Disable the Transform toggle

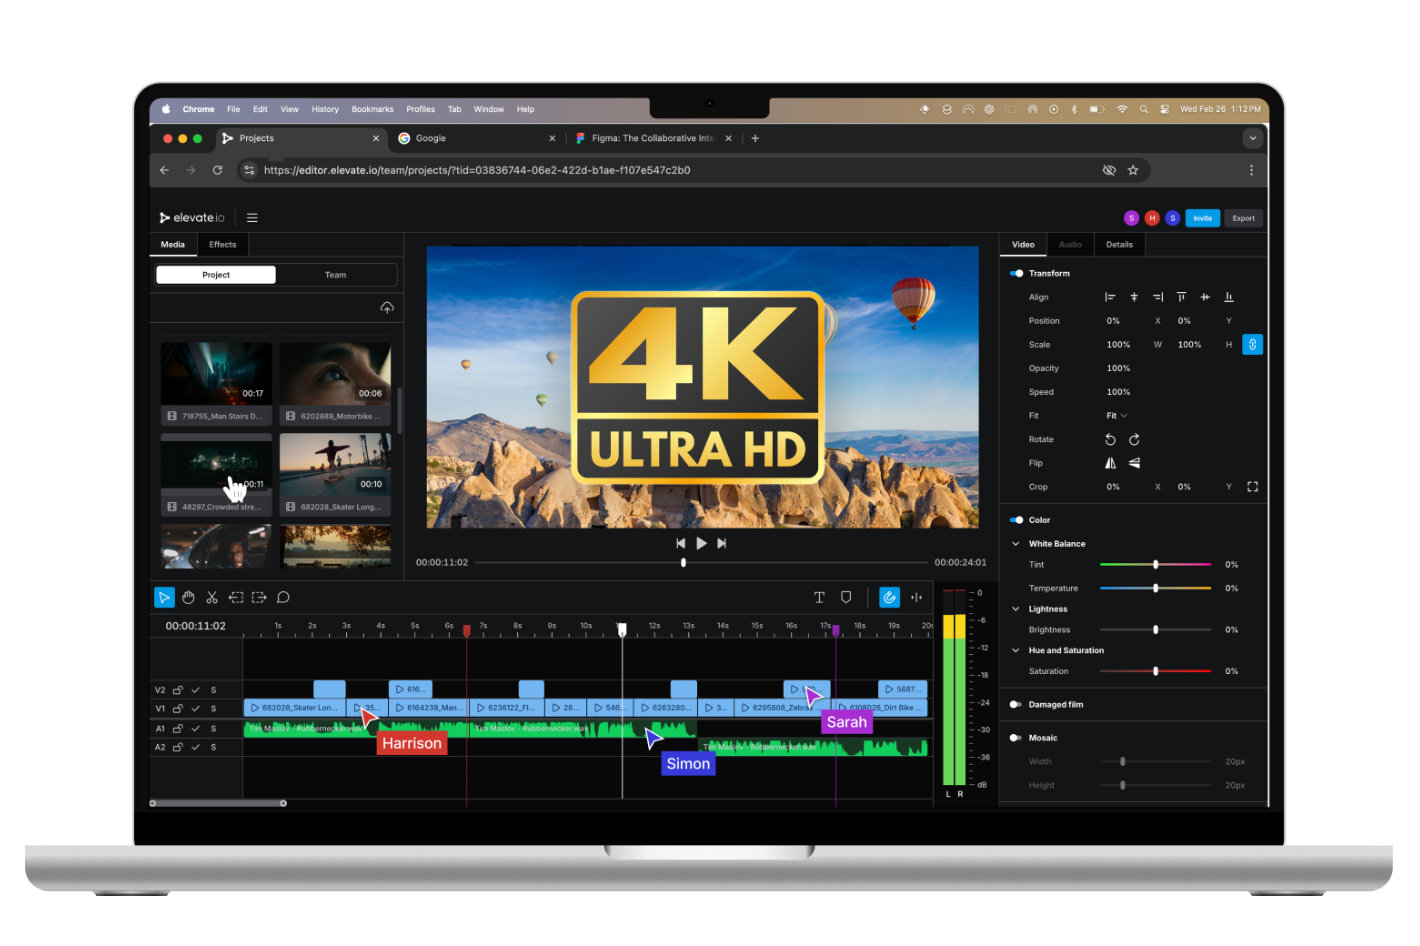tap(1016, 273)
